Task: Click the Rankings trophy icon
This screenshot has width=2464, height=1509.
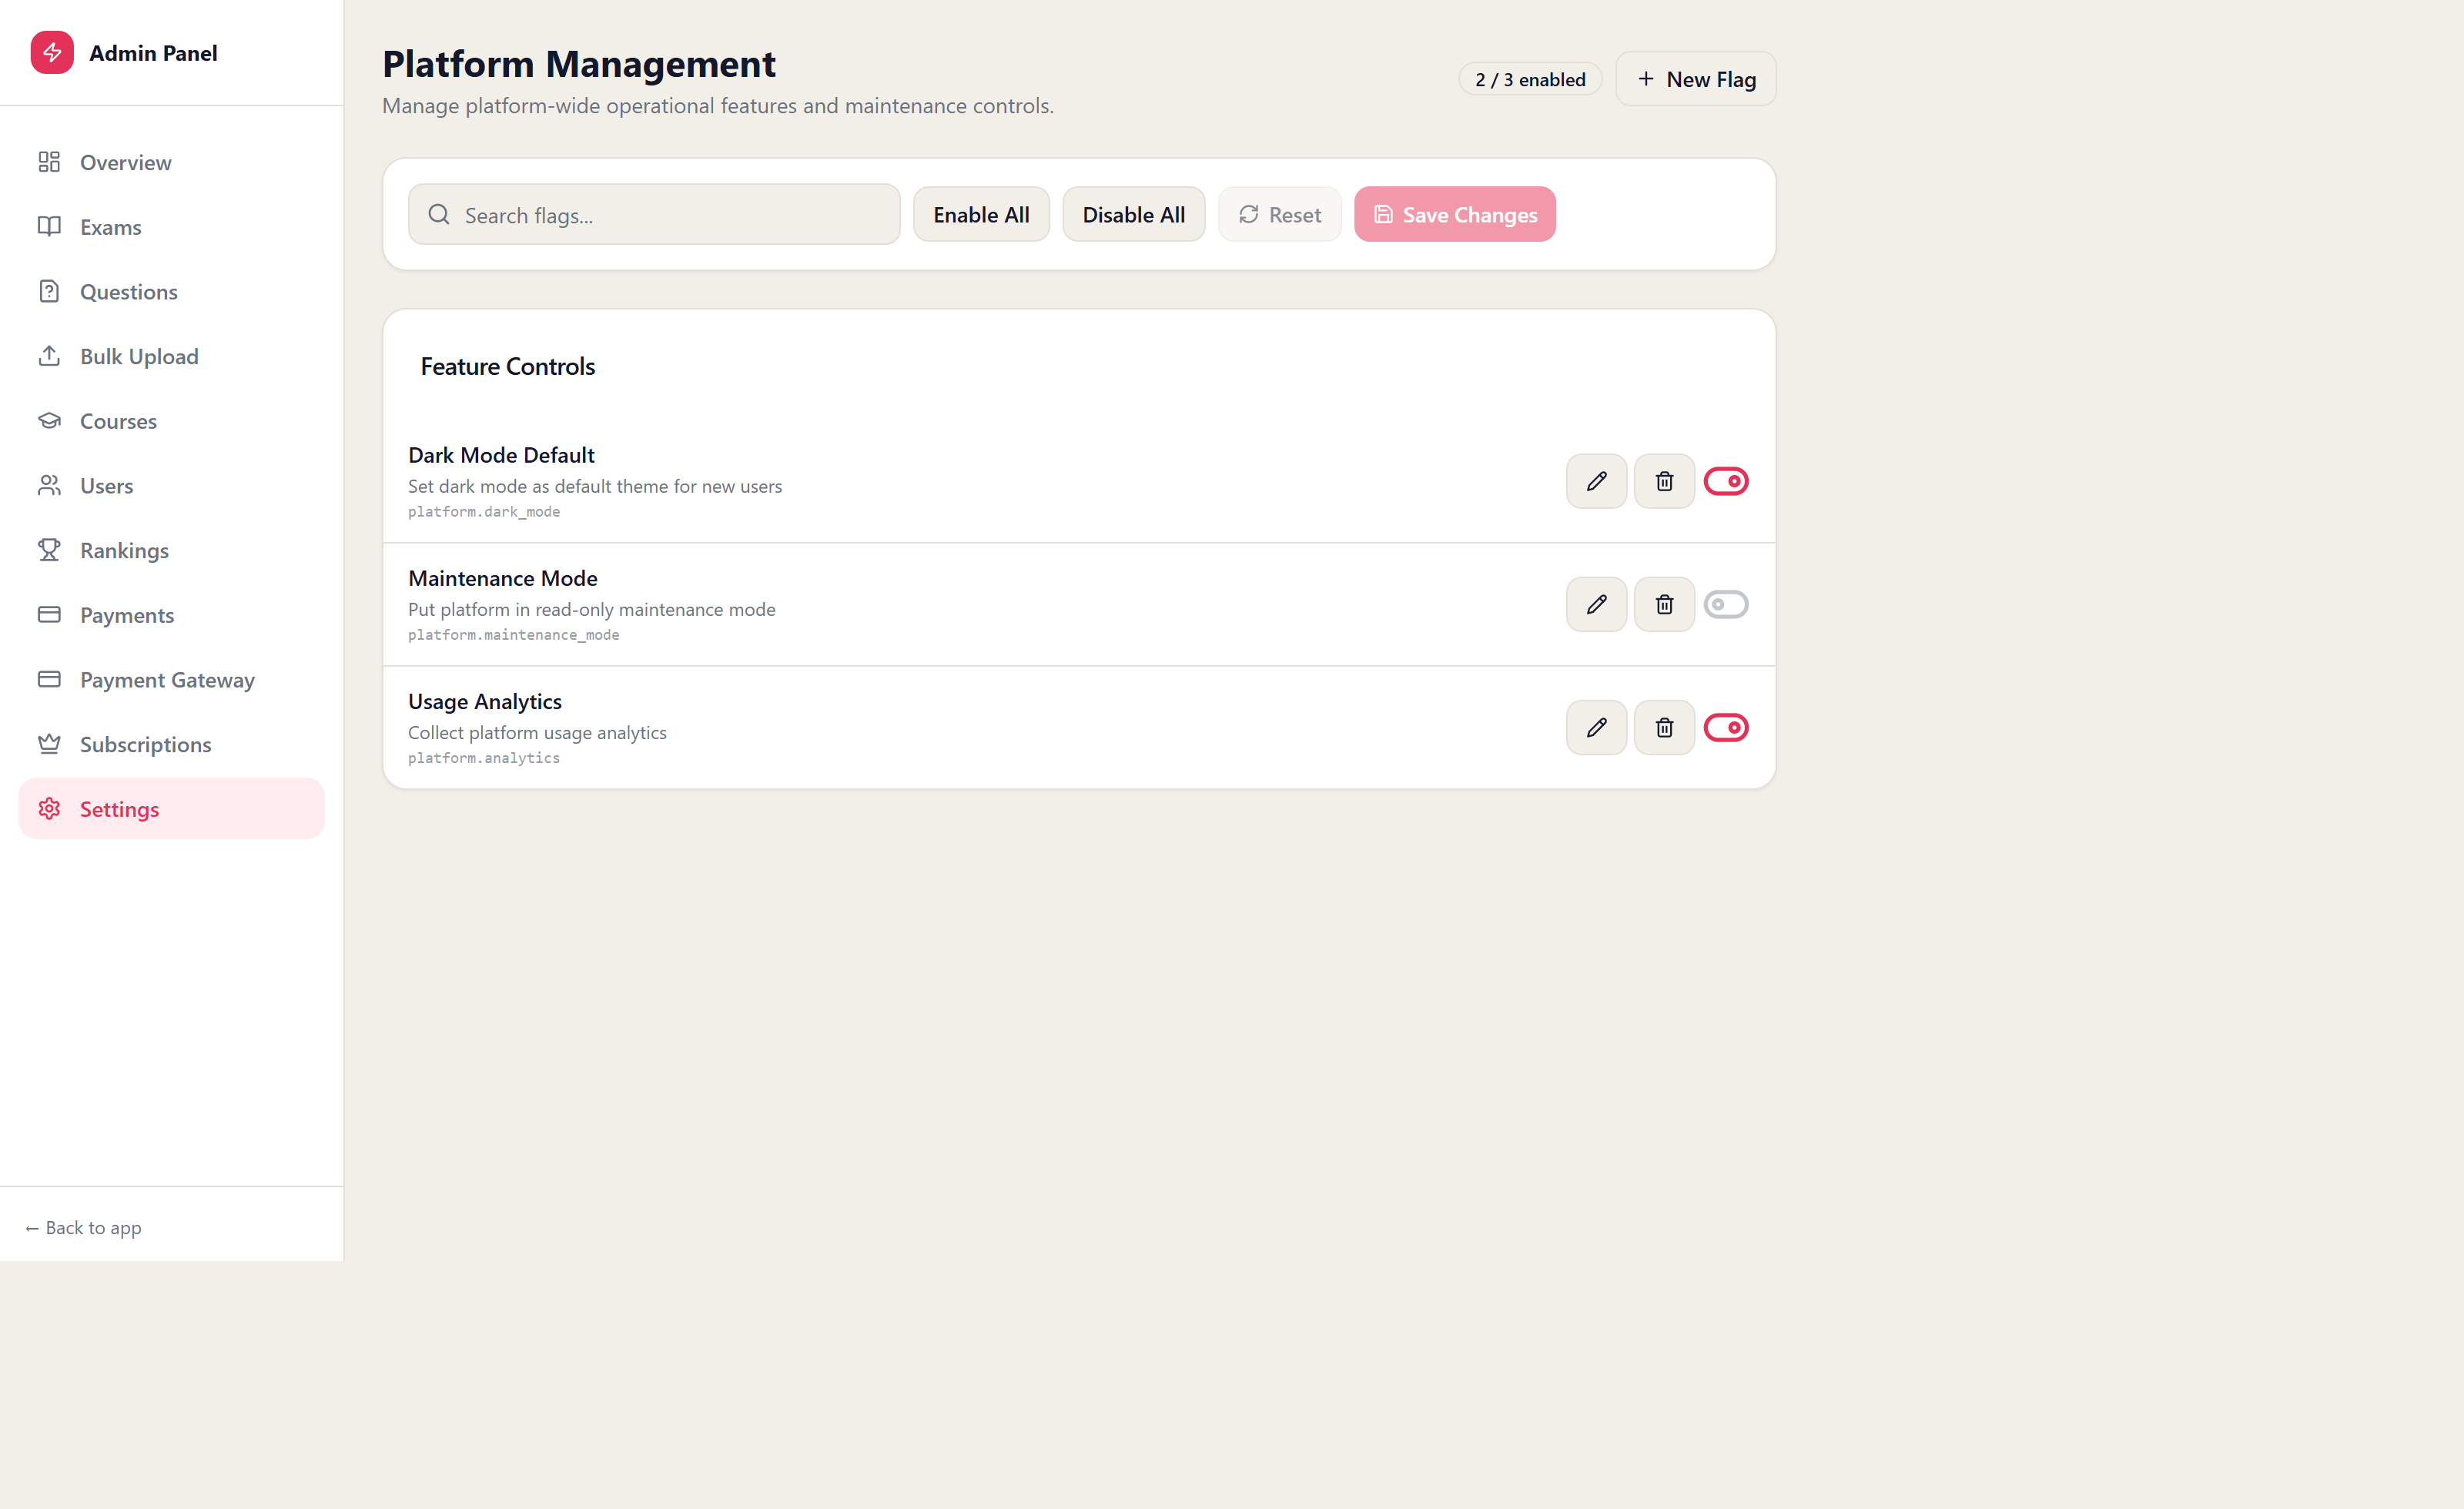Action: (x=49, y=550)
